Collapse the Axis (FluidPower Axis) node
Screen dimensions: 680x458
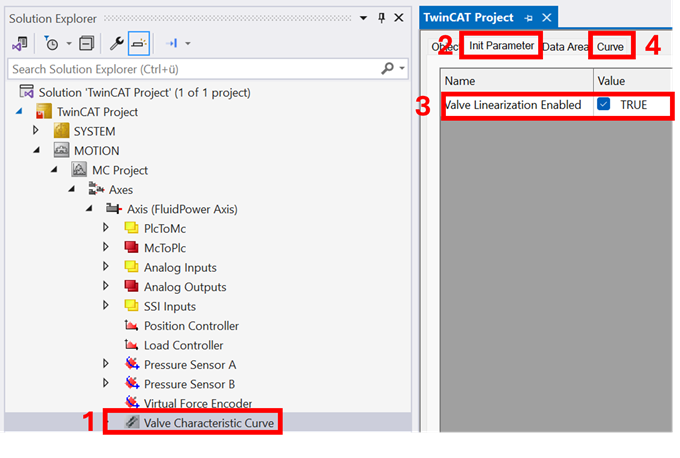click(x=90, y=209)
